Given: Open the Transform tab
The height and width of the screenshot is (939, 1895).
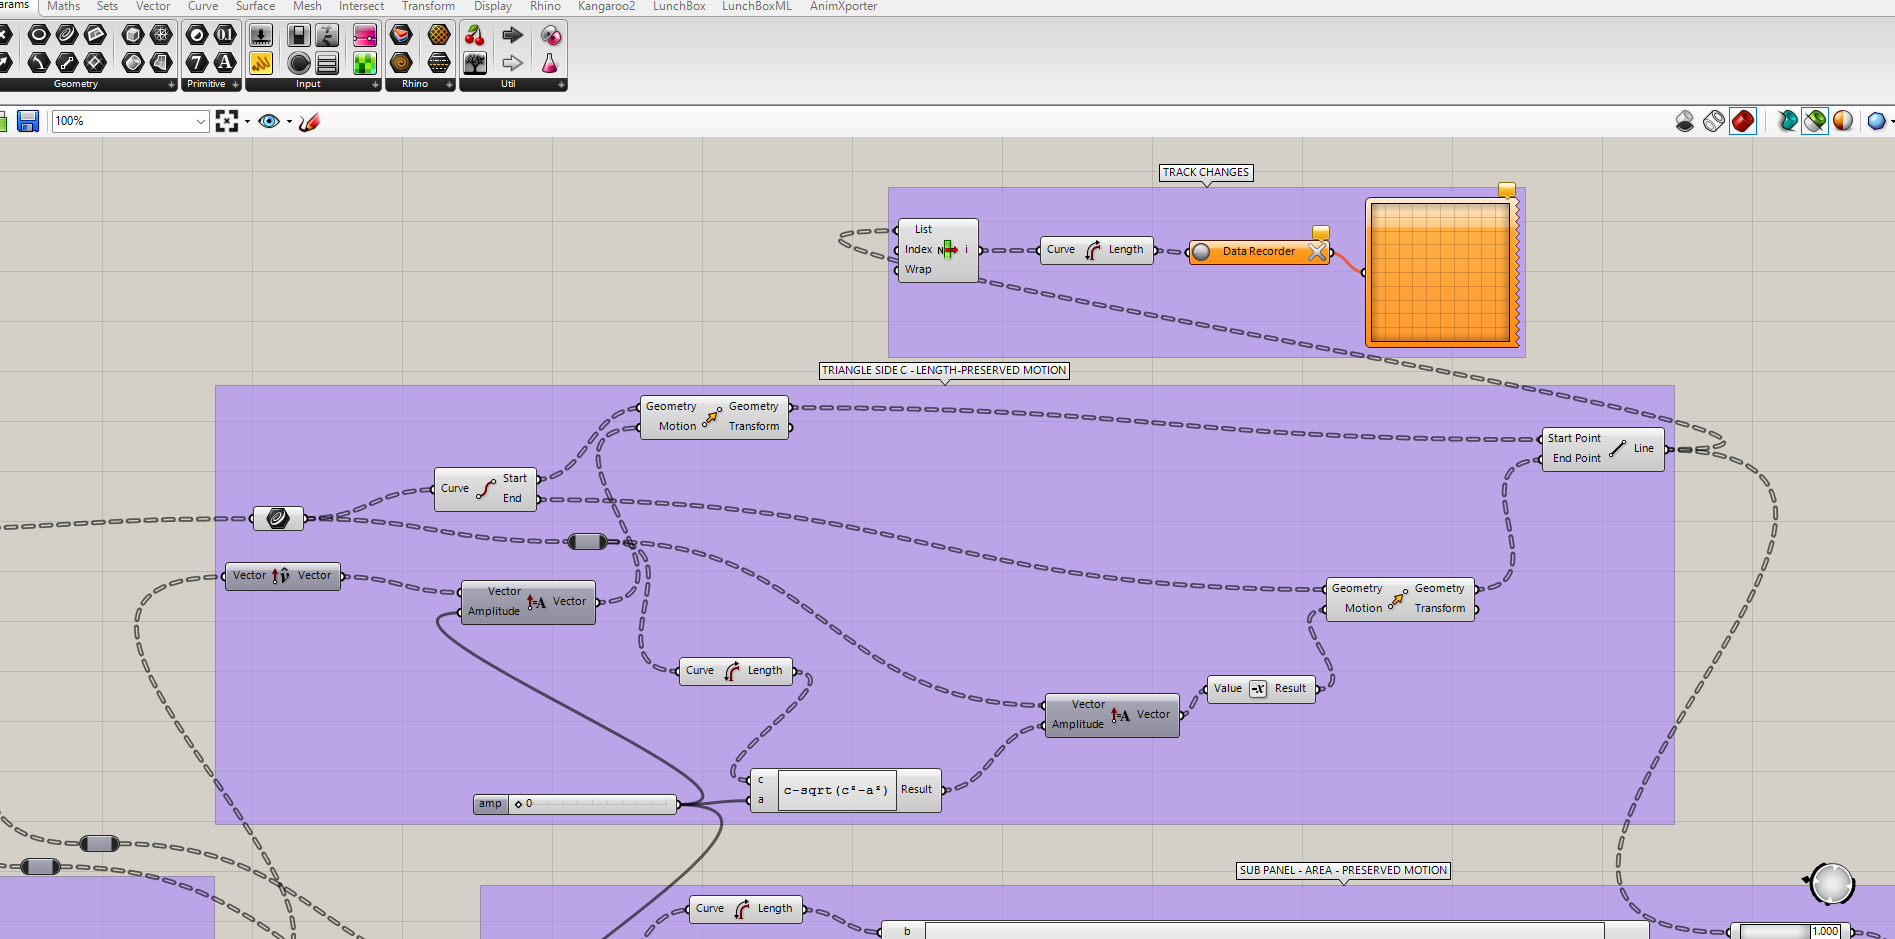Looking at the screenshot, I should [x=428, y=6].
